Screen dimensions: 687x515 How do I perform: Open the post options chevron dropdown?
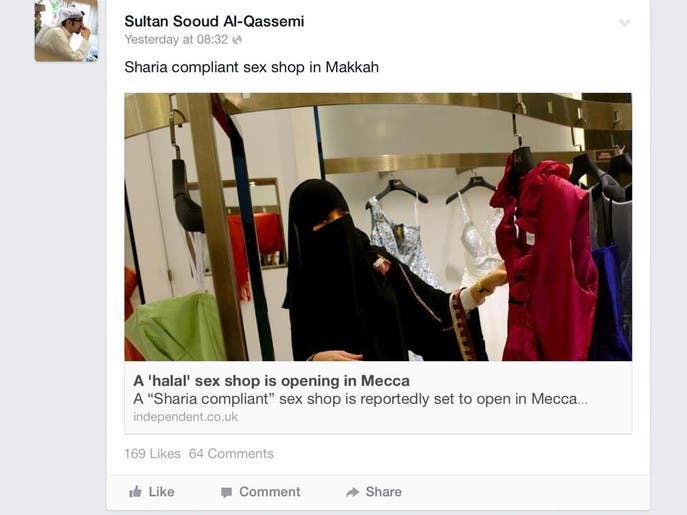[x=625, y=22]
